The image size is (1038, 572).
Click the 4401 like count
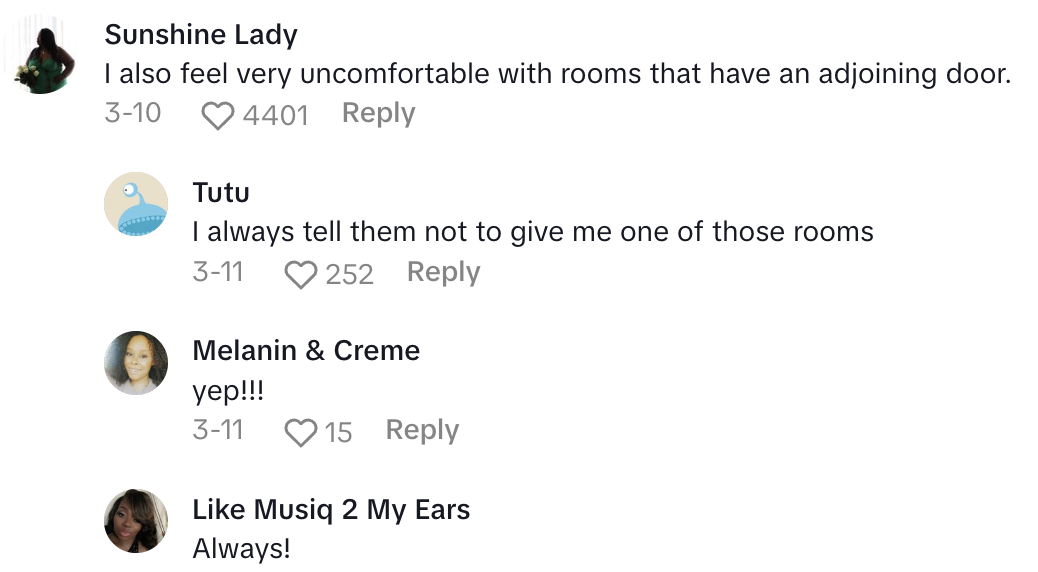pyautogui.click(x=275, y=116)
